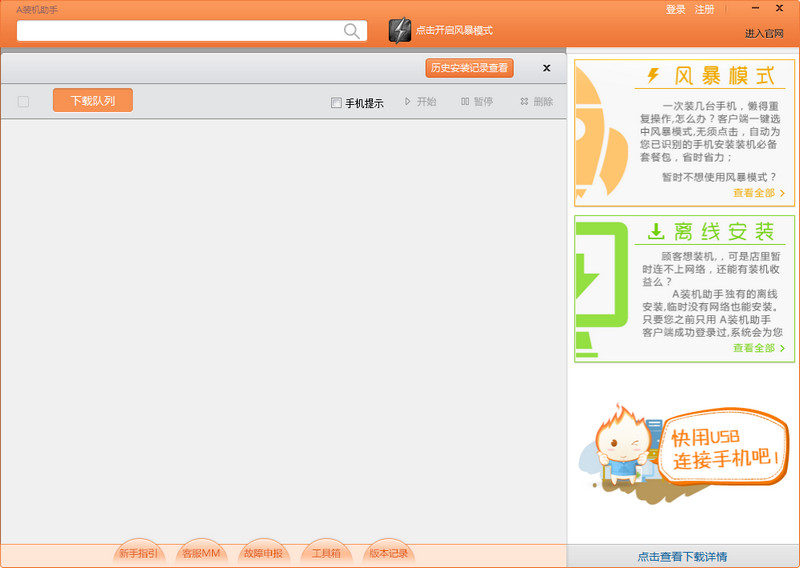The height and width of the screenshot is (568, 800).
Task: Open the 工具箱 tab
Action: tap(326, 553)
